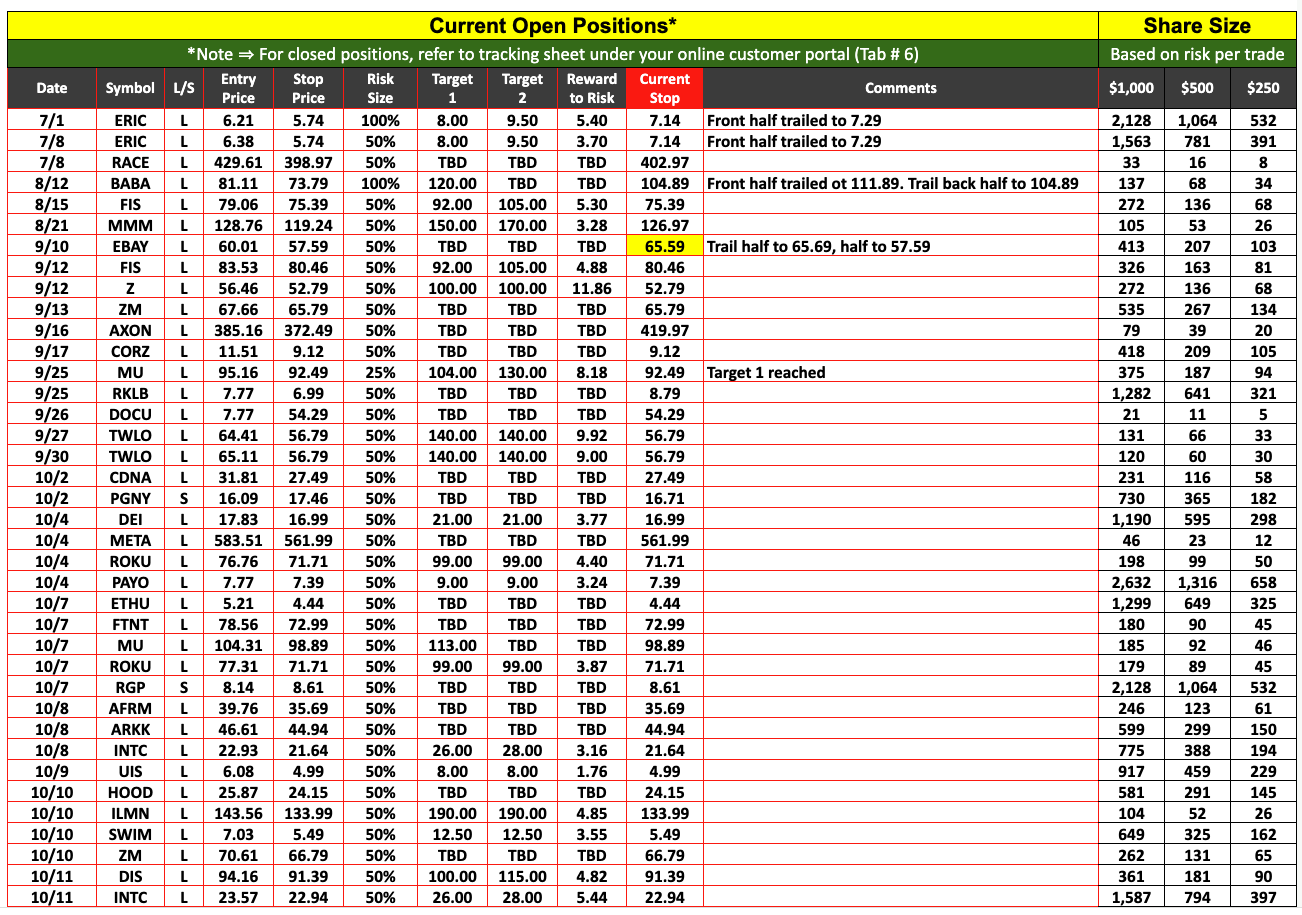The height and width of the screenshot is (915, 1302).
Task: Select BABA's front half trailed comment
Action: pyautogui.click(x=892, y=183)
